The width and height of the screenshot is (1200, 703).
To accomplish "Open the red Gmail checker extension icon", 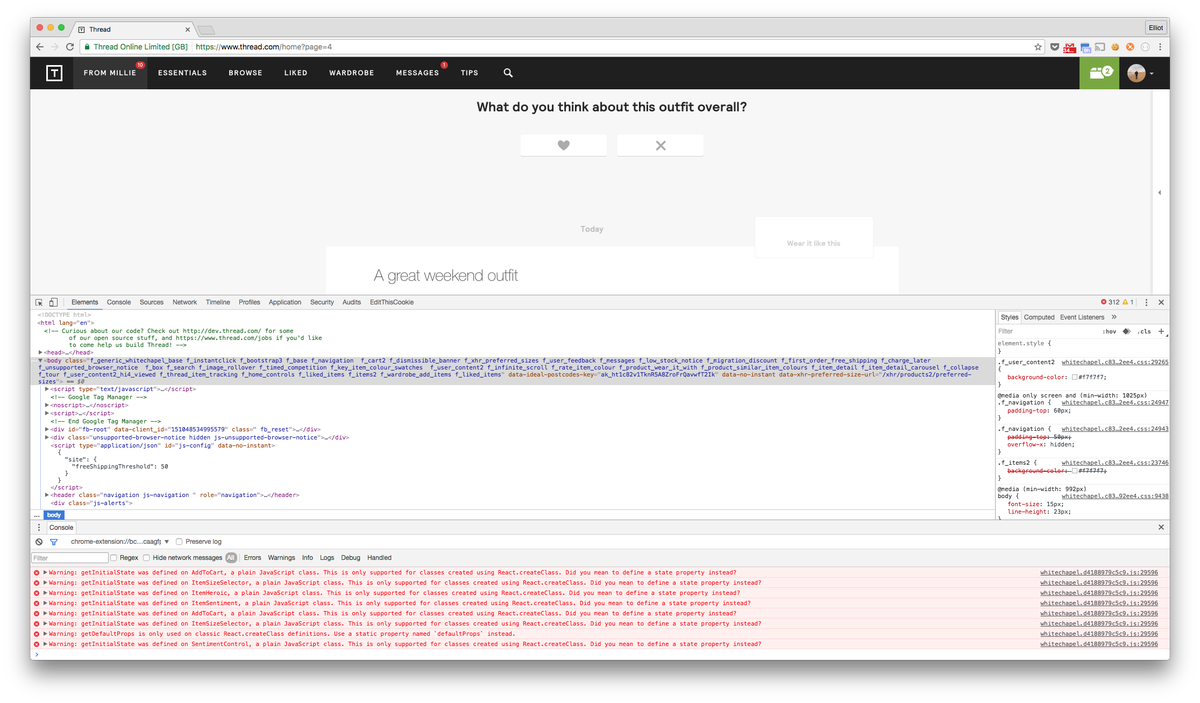I will [1069, 47].
